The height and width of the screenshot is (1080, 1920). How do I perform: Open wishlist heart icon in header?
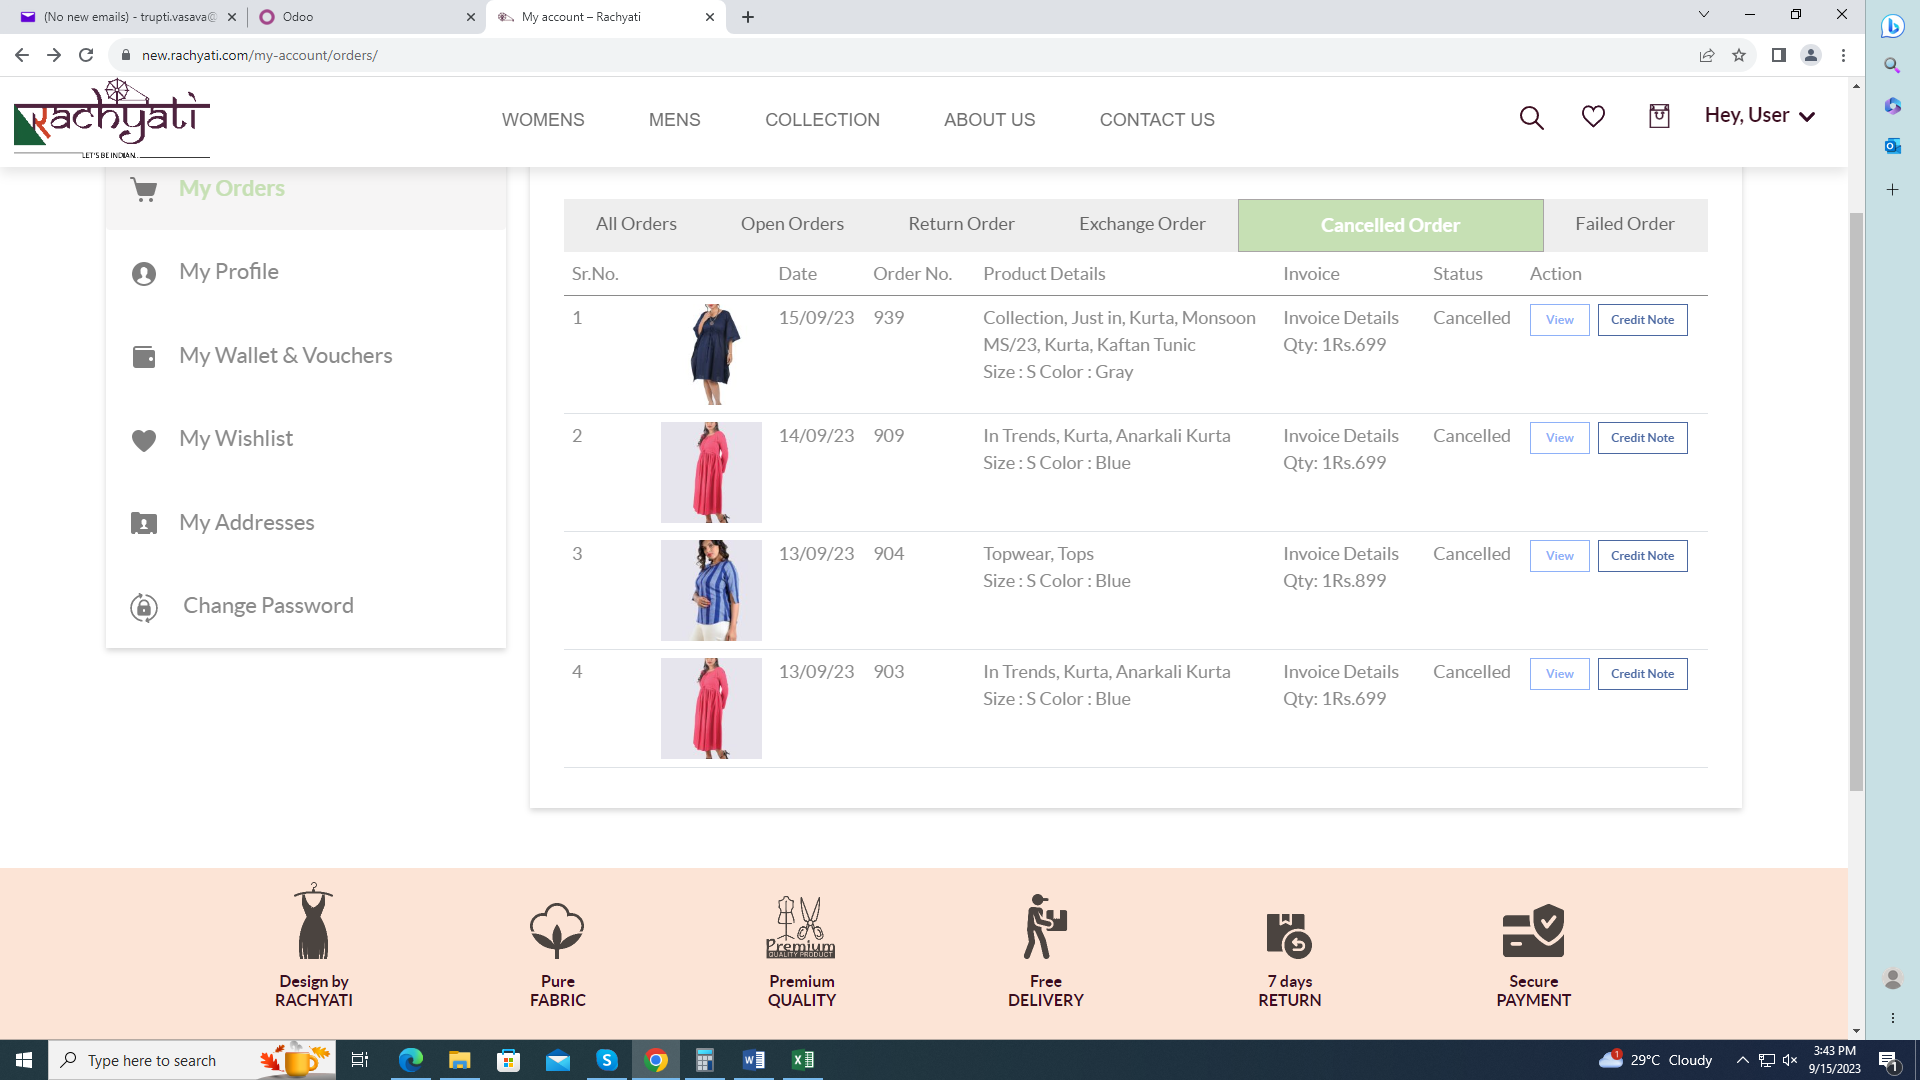[1593, 117]
